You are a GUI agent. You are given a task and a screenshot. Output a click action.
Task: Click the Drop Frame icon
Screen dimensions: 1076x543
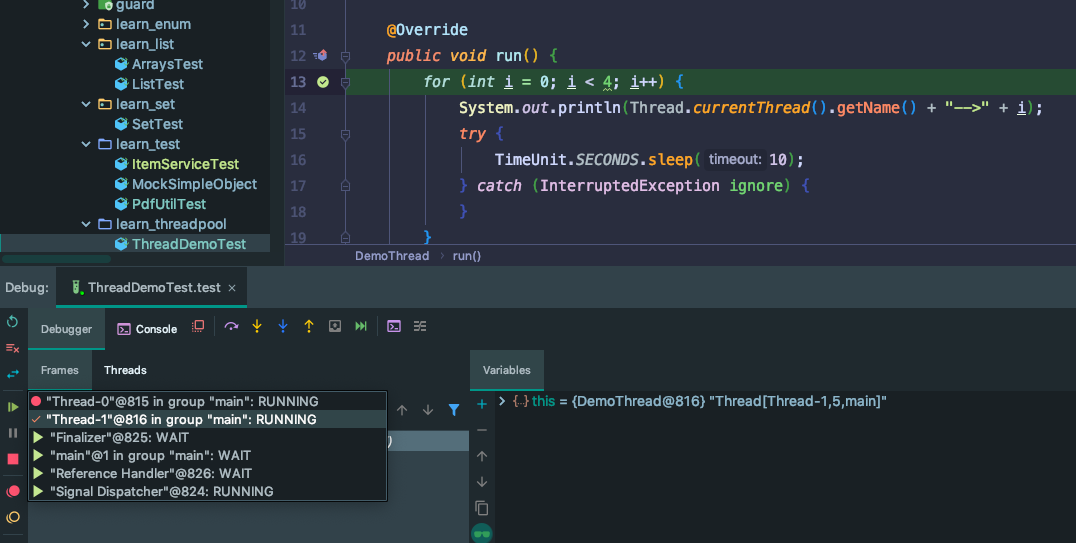335,326
